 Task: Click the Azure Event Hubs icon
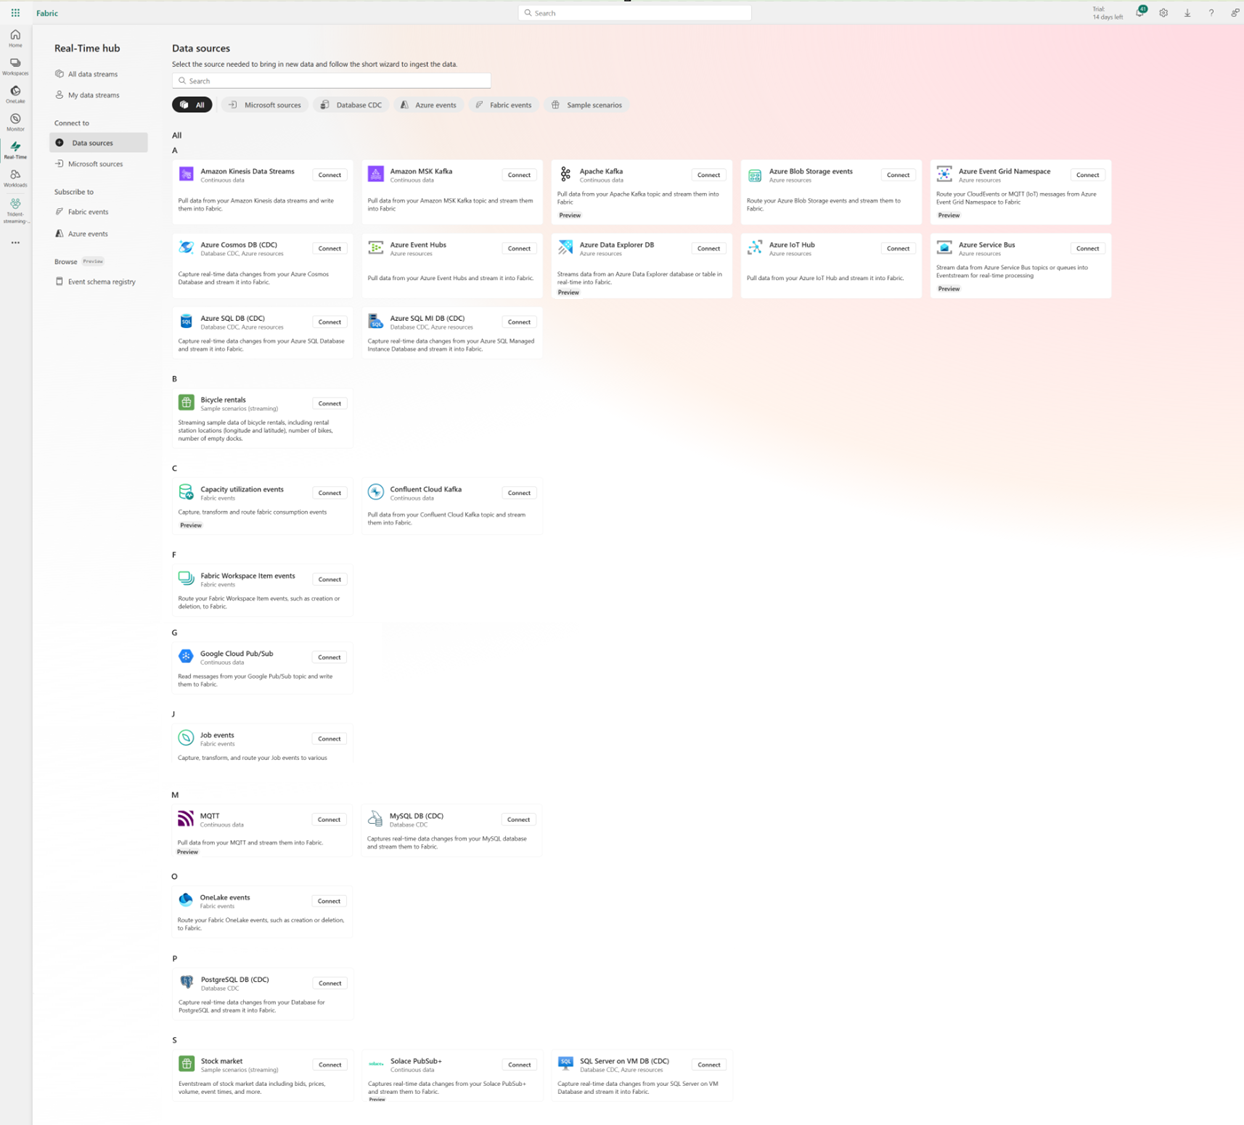click(376, 248)
